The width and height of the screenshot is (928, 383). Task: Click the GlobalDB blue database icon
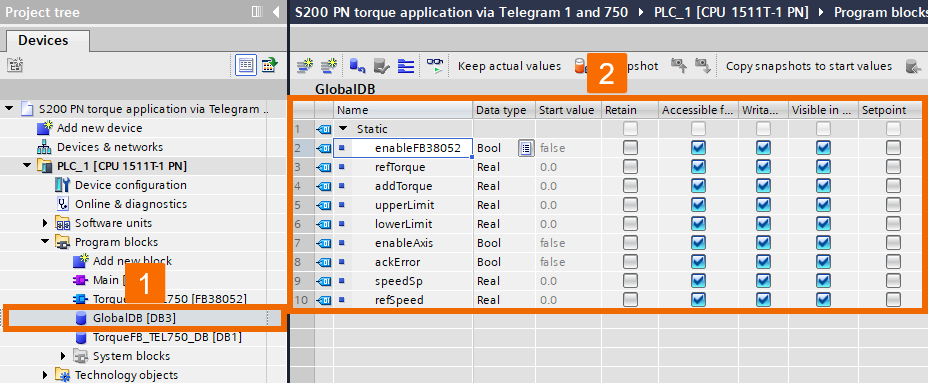click(x=81, y=318)
